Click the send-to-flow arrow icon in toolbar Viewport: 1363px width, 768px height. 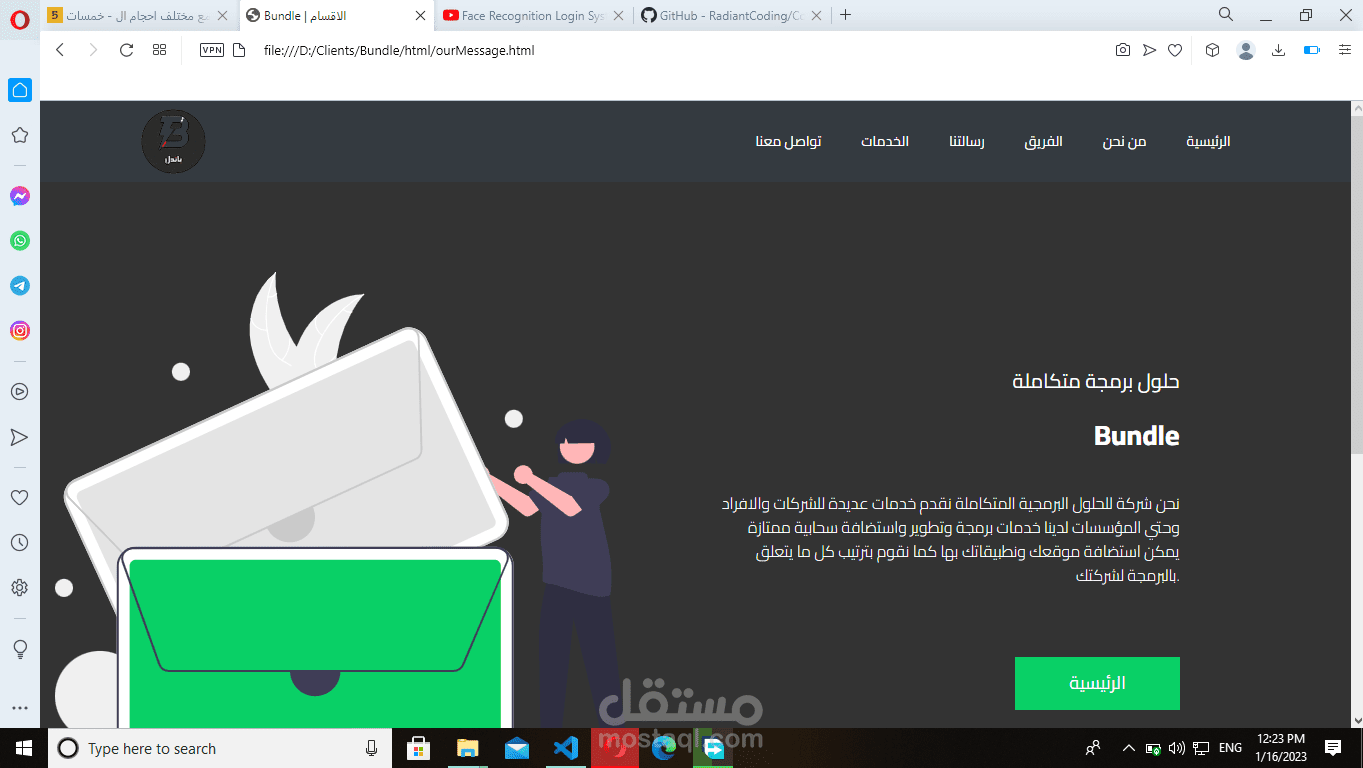click(1149, 50)
